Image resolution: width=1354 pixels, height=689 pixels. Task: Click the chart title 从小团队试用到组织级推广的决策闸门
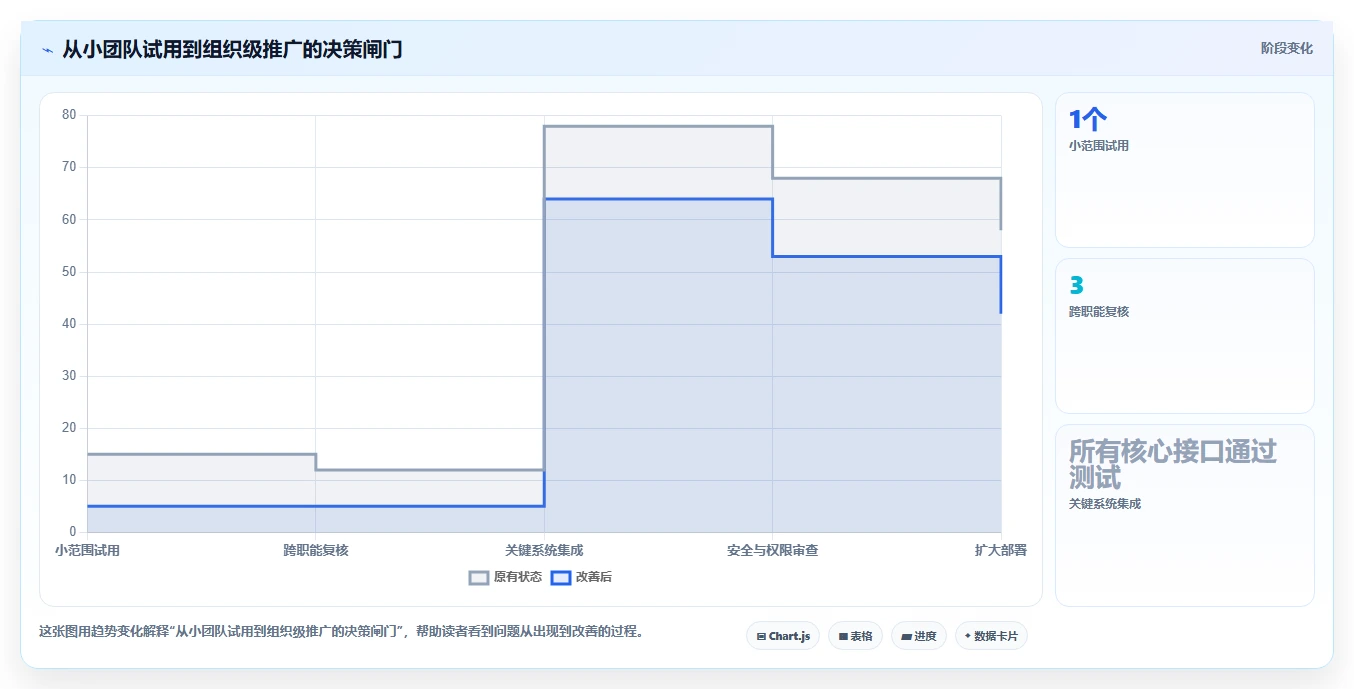232,49
